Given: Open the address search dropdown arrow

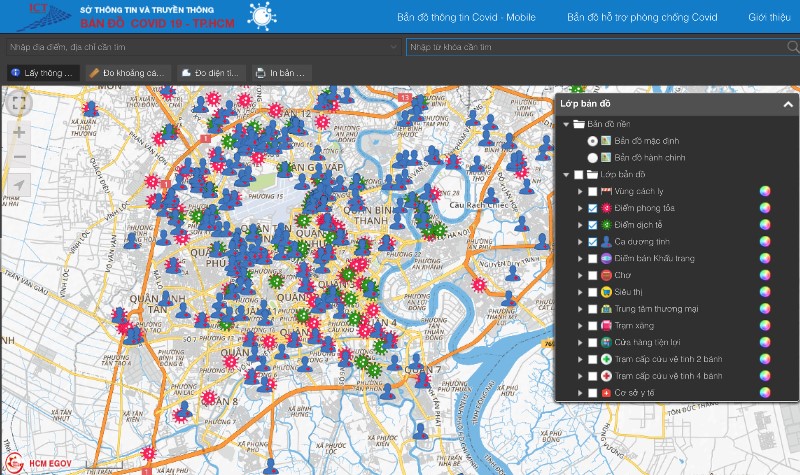Looking at the screenshot, I should click(394, 46).
